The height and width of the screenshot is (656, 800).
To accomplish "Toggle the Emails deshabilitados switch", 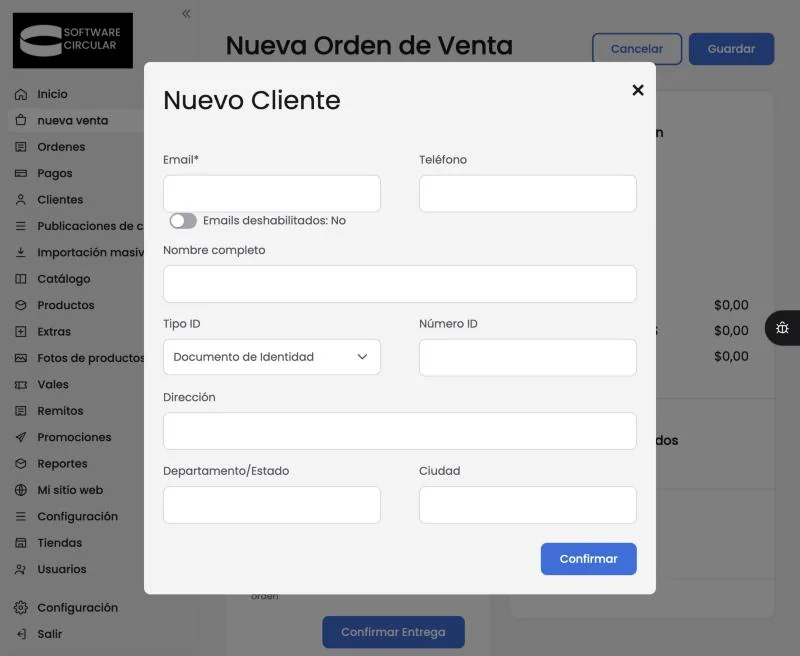I will pos(183,221).
